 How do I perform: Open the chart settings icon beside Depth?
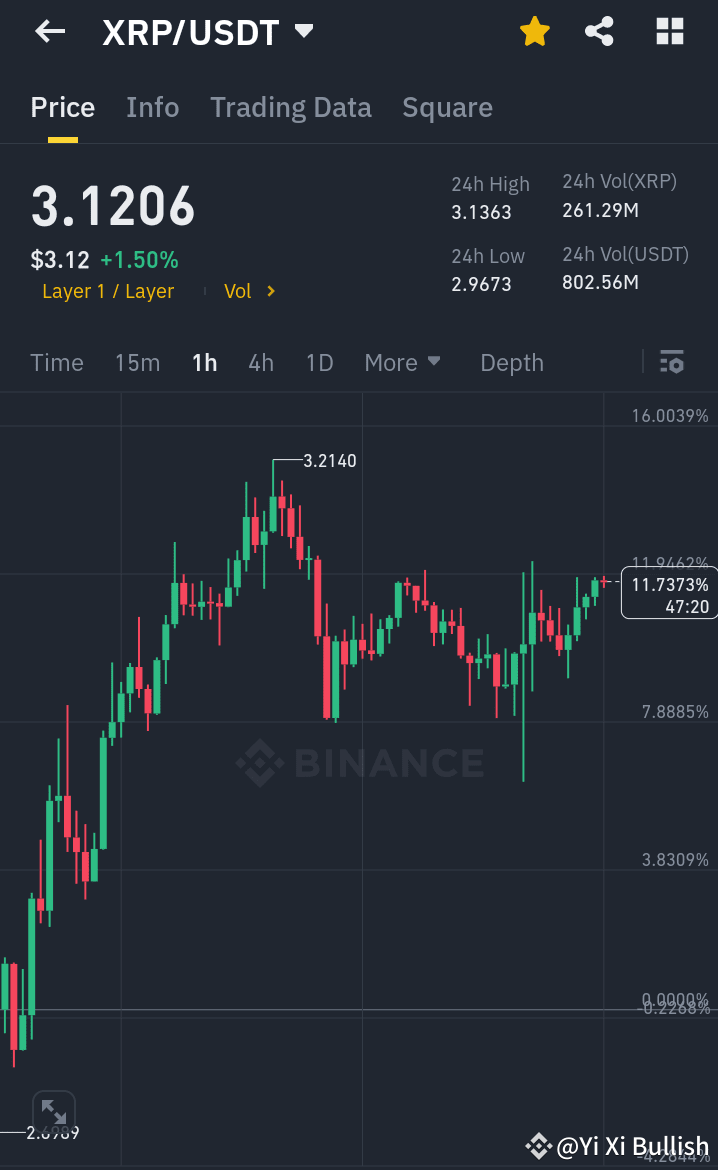click(672, 362)
